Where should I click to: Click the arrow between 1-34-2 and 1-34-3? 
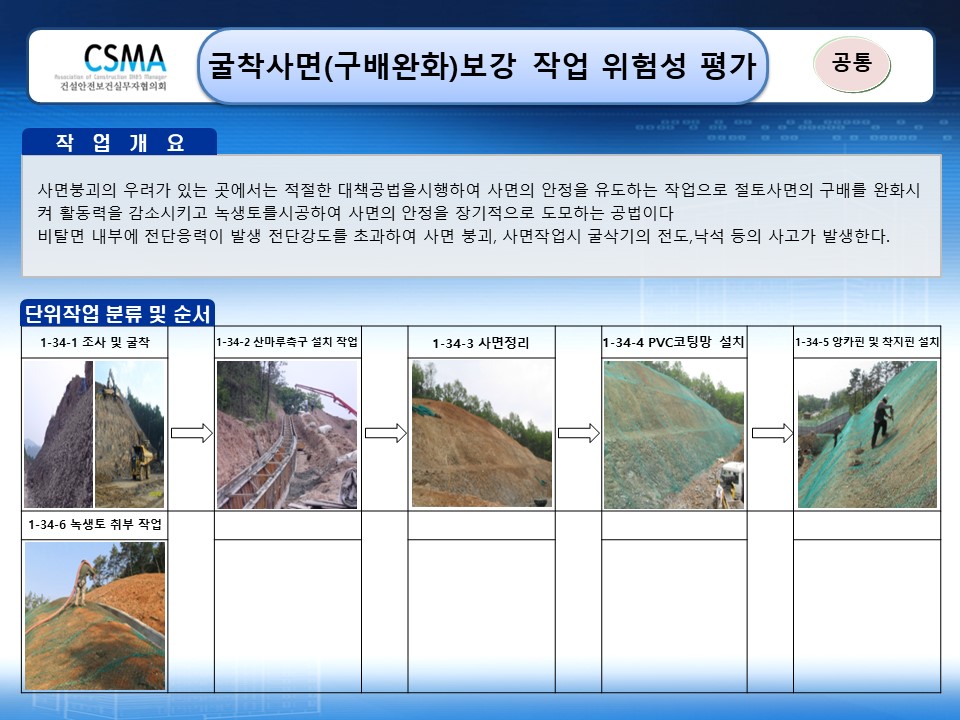[x=386, y=433]
